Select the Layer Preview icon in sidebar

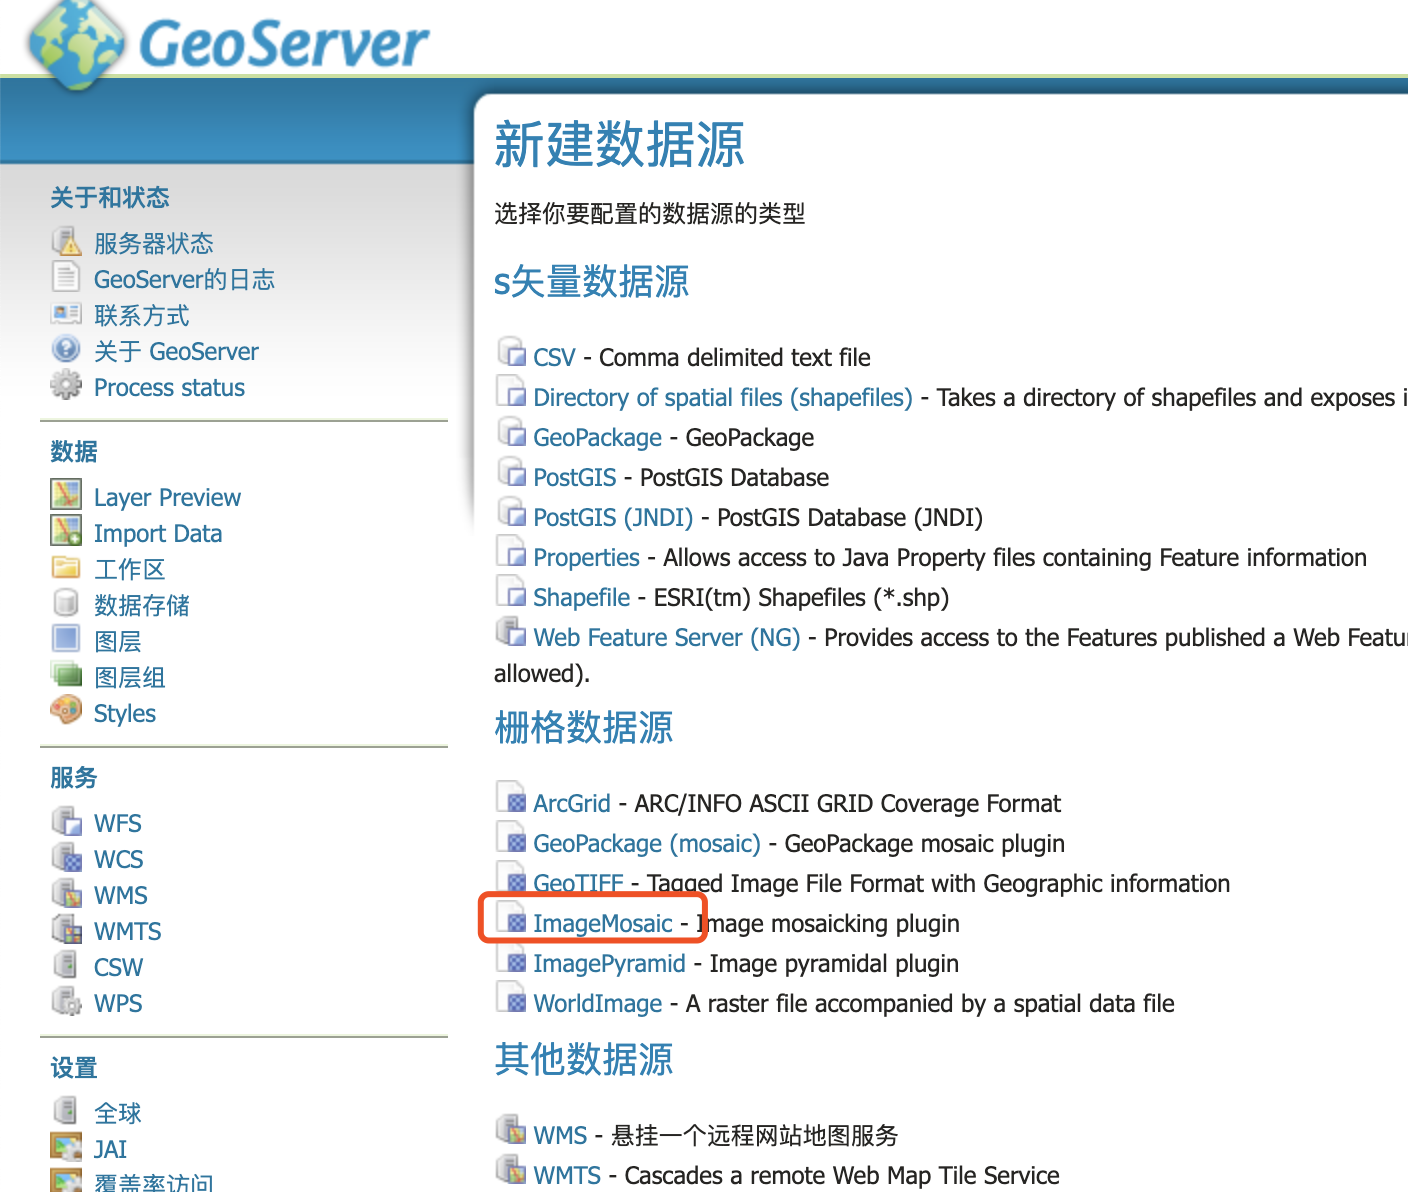pos(65,495)
